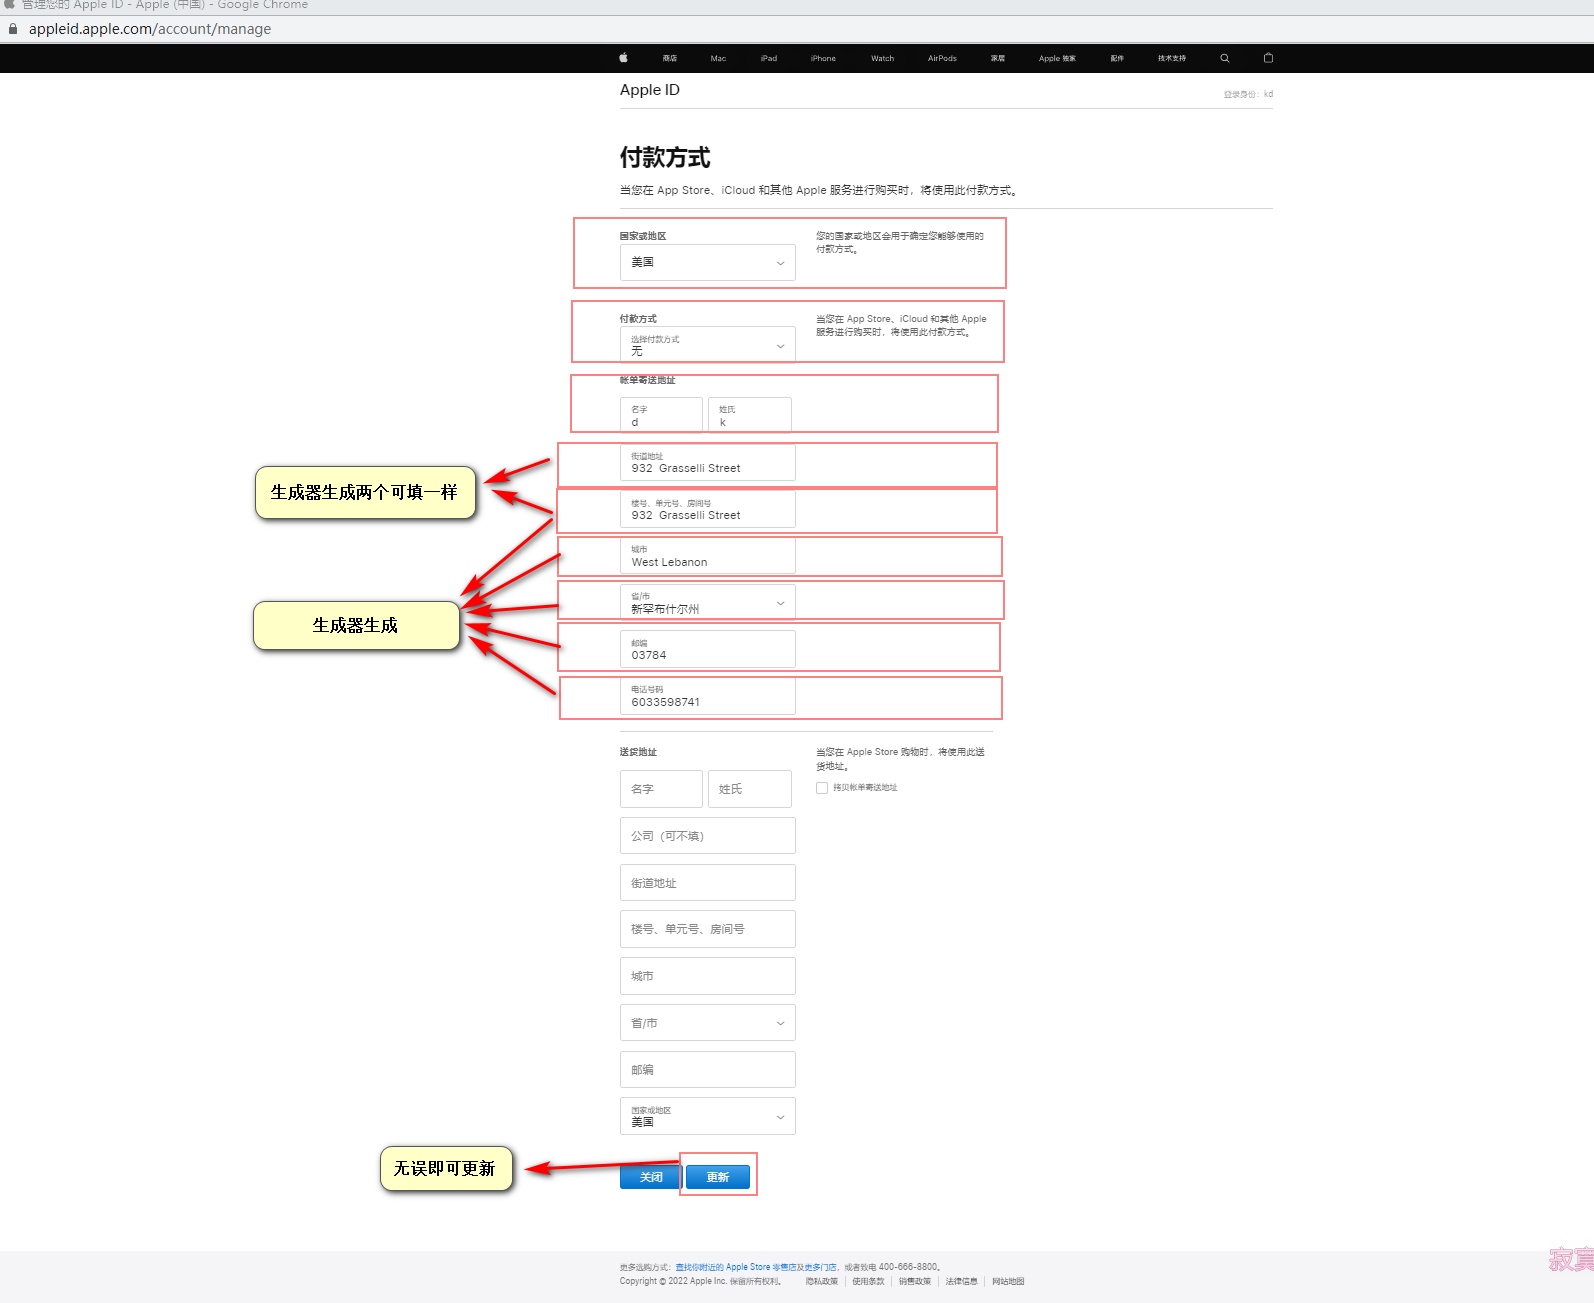This screenshot has width=1594, height=1303.
Task: Click the appleid.apple.com/account/manage address bar
Action: pos(150,29)
